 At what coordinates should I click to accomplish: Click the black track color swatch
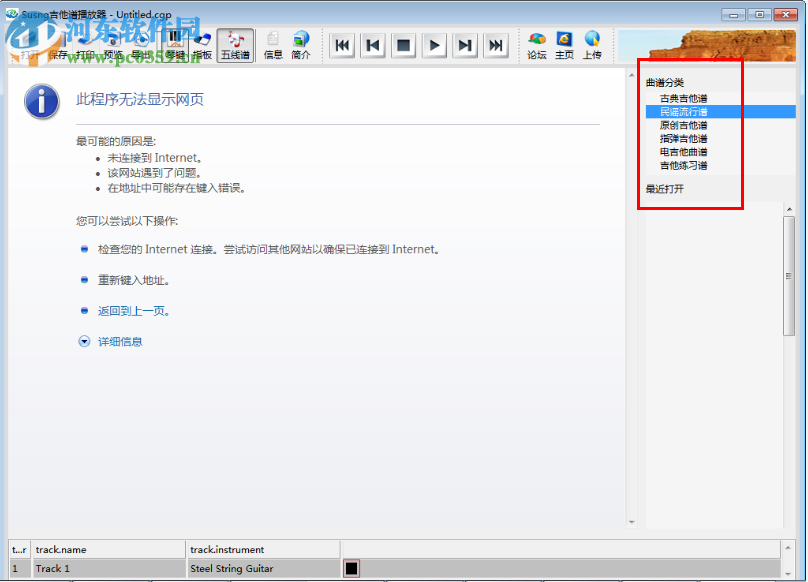tap(350, 567)
